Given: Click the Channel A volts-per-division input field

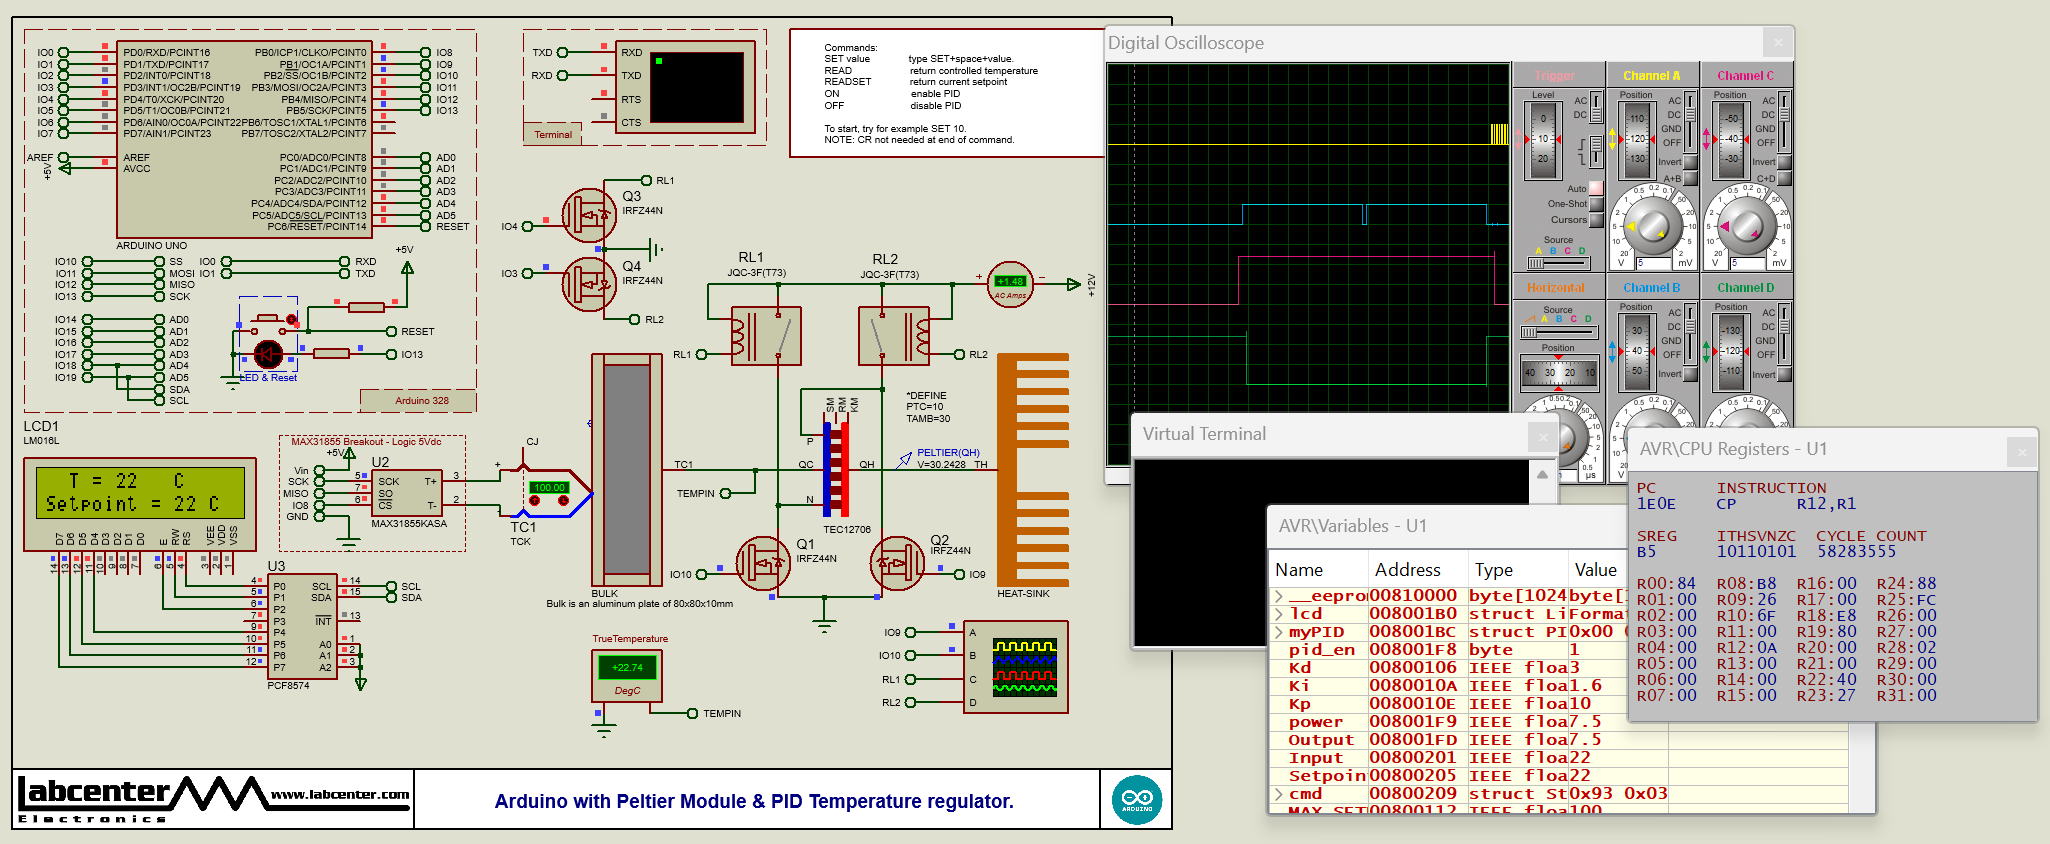Looking at the screenshot, I should pos(1653,264).
